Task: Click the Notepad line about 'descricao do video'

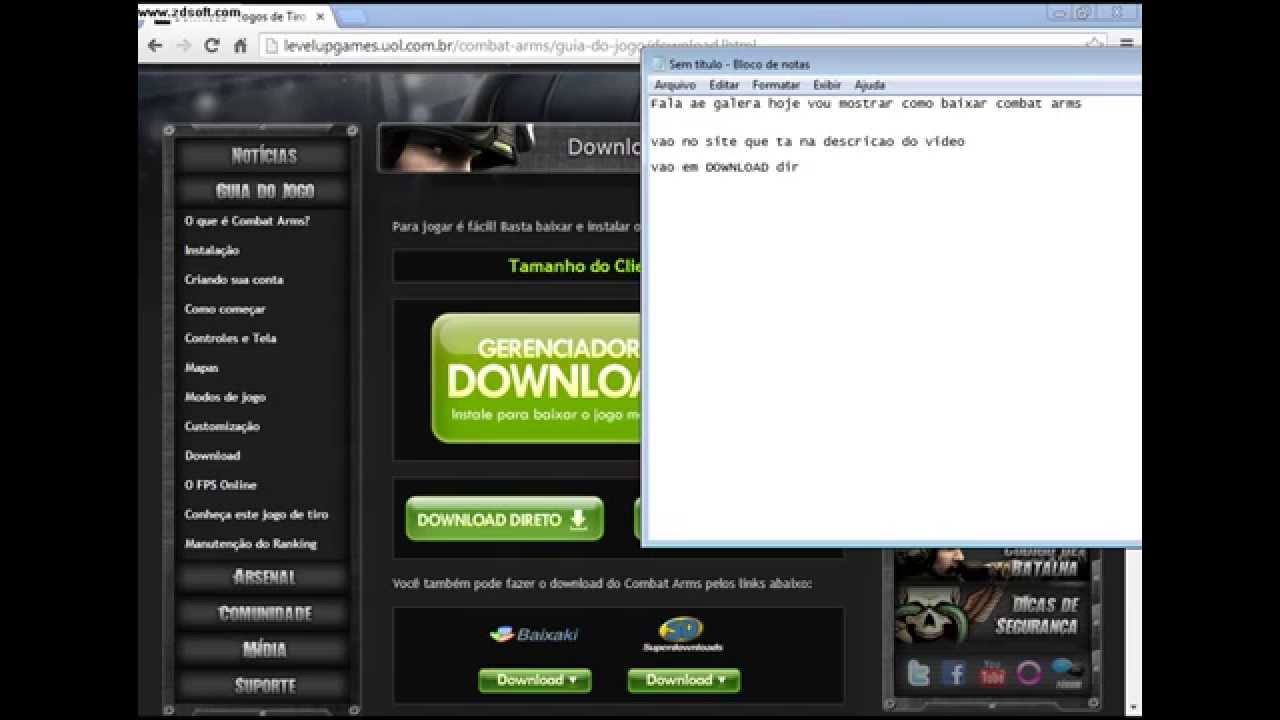Action: point(807,141)
